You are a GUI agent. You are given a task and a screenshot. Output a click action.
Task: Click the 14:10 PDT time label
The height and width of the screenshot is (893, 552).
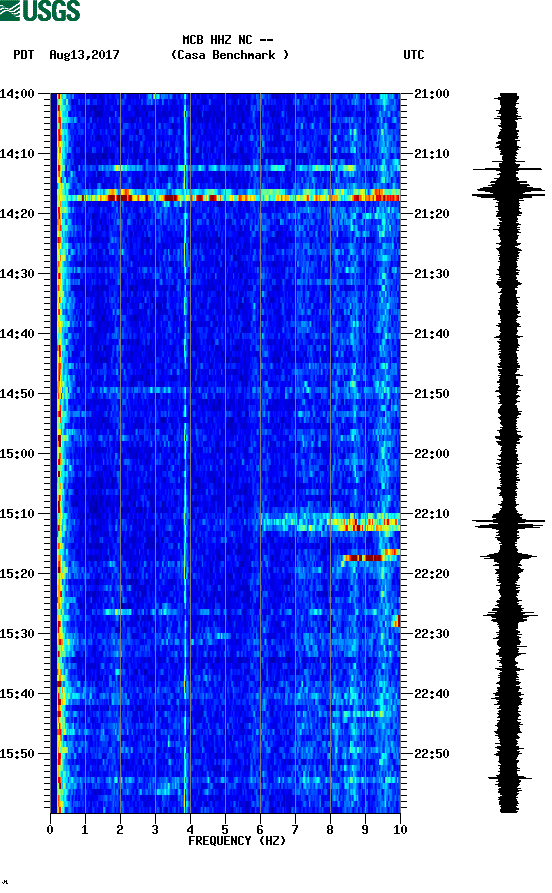[17, 154]
